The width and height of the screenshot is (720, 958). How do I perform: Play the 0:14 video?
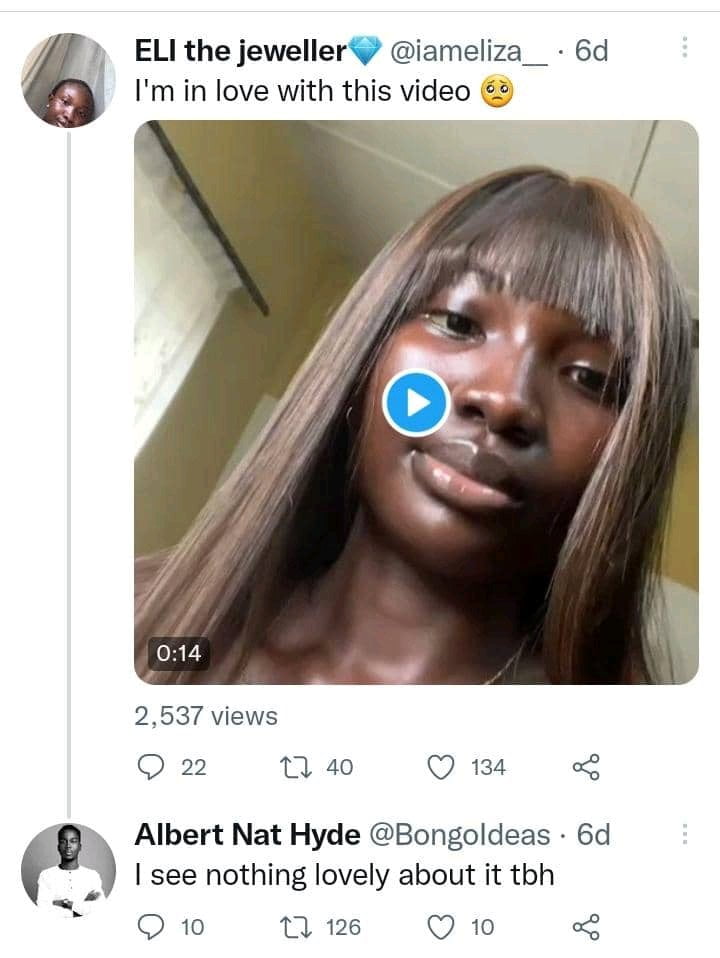pyautogui.click(x=416, y=403)
